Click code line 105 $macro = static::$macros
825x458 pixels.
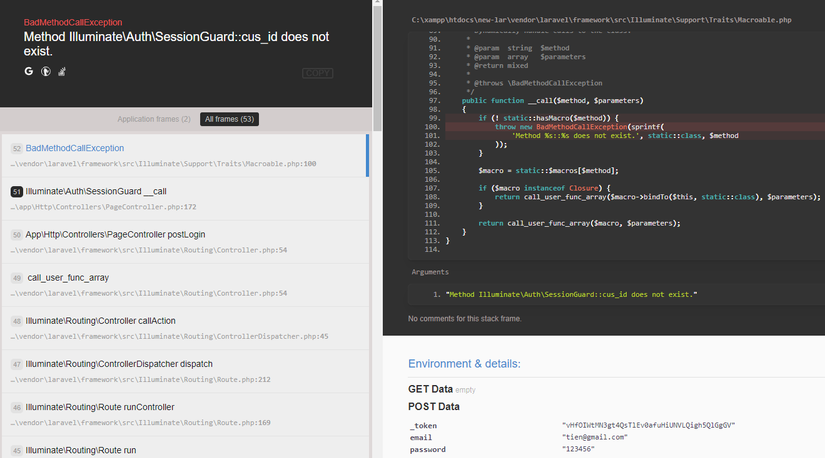pyautogui.click(x=548, y=171)
